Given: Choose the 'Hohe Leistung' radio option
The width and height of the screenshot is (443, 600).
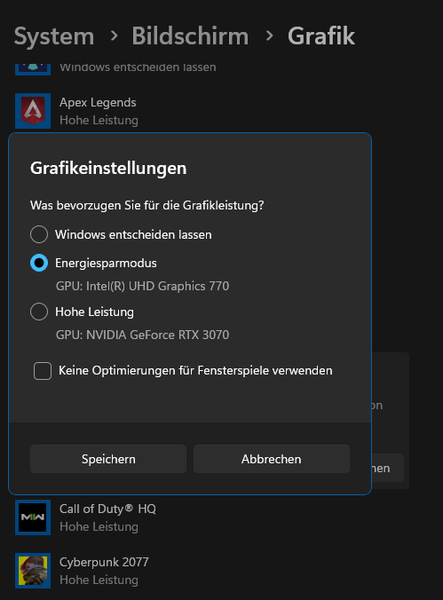Looking at the screenshot, I should pyautogui.click(x=39, y=311).
